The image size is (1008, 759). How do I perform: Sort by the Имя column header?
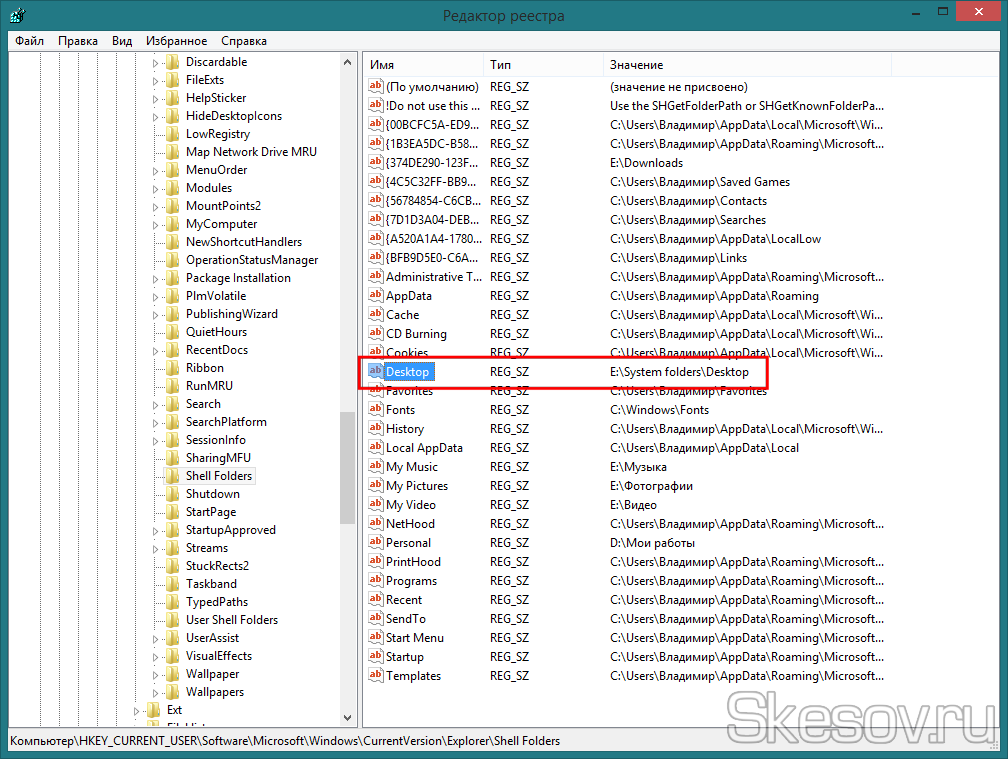(x=422, y=65)
